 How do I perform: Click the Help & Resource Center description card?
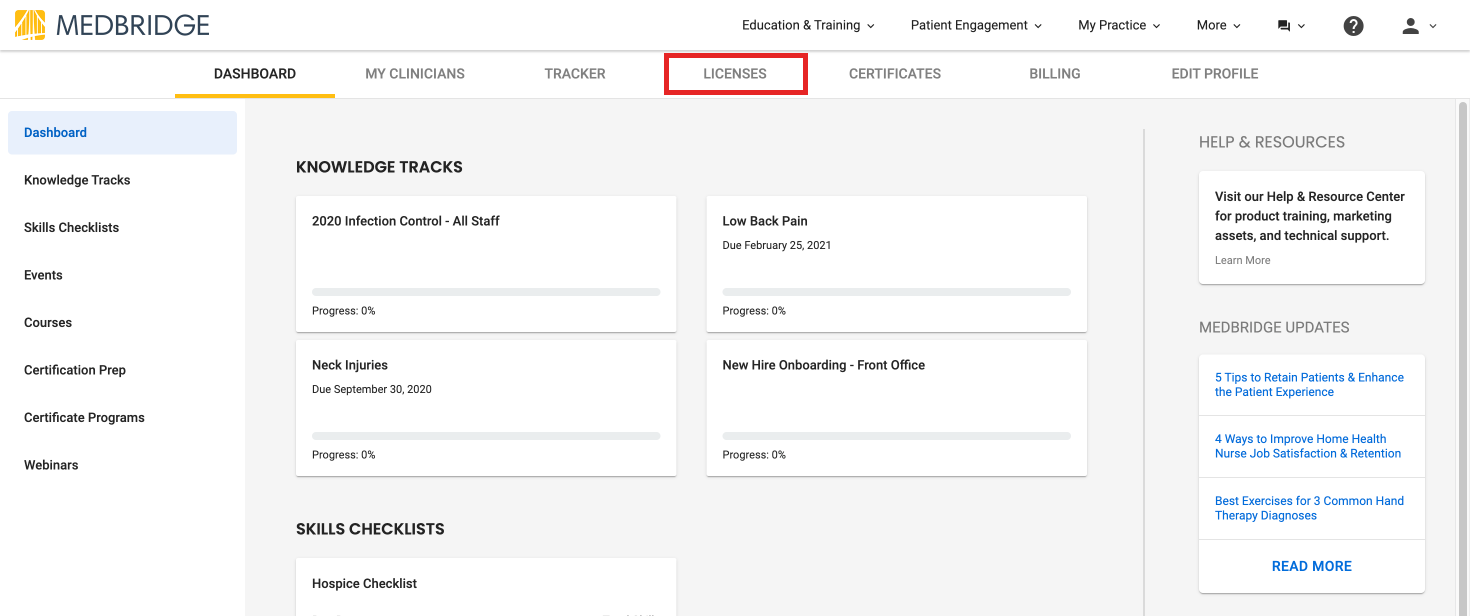point(1312,227)
